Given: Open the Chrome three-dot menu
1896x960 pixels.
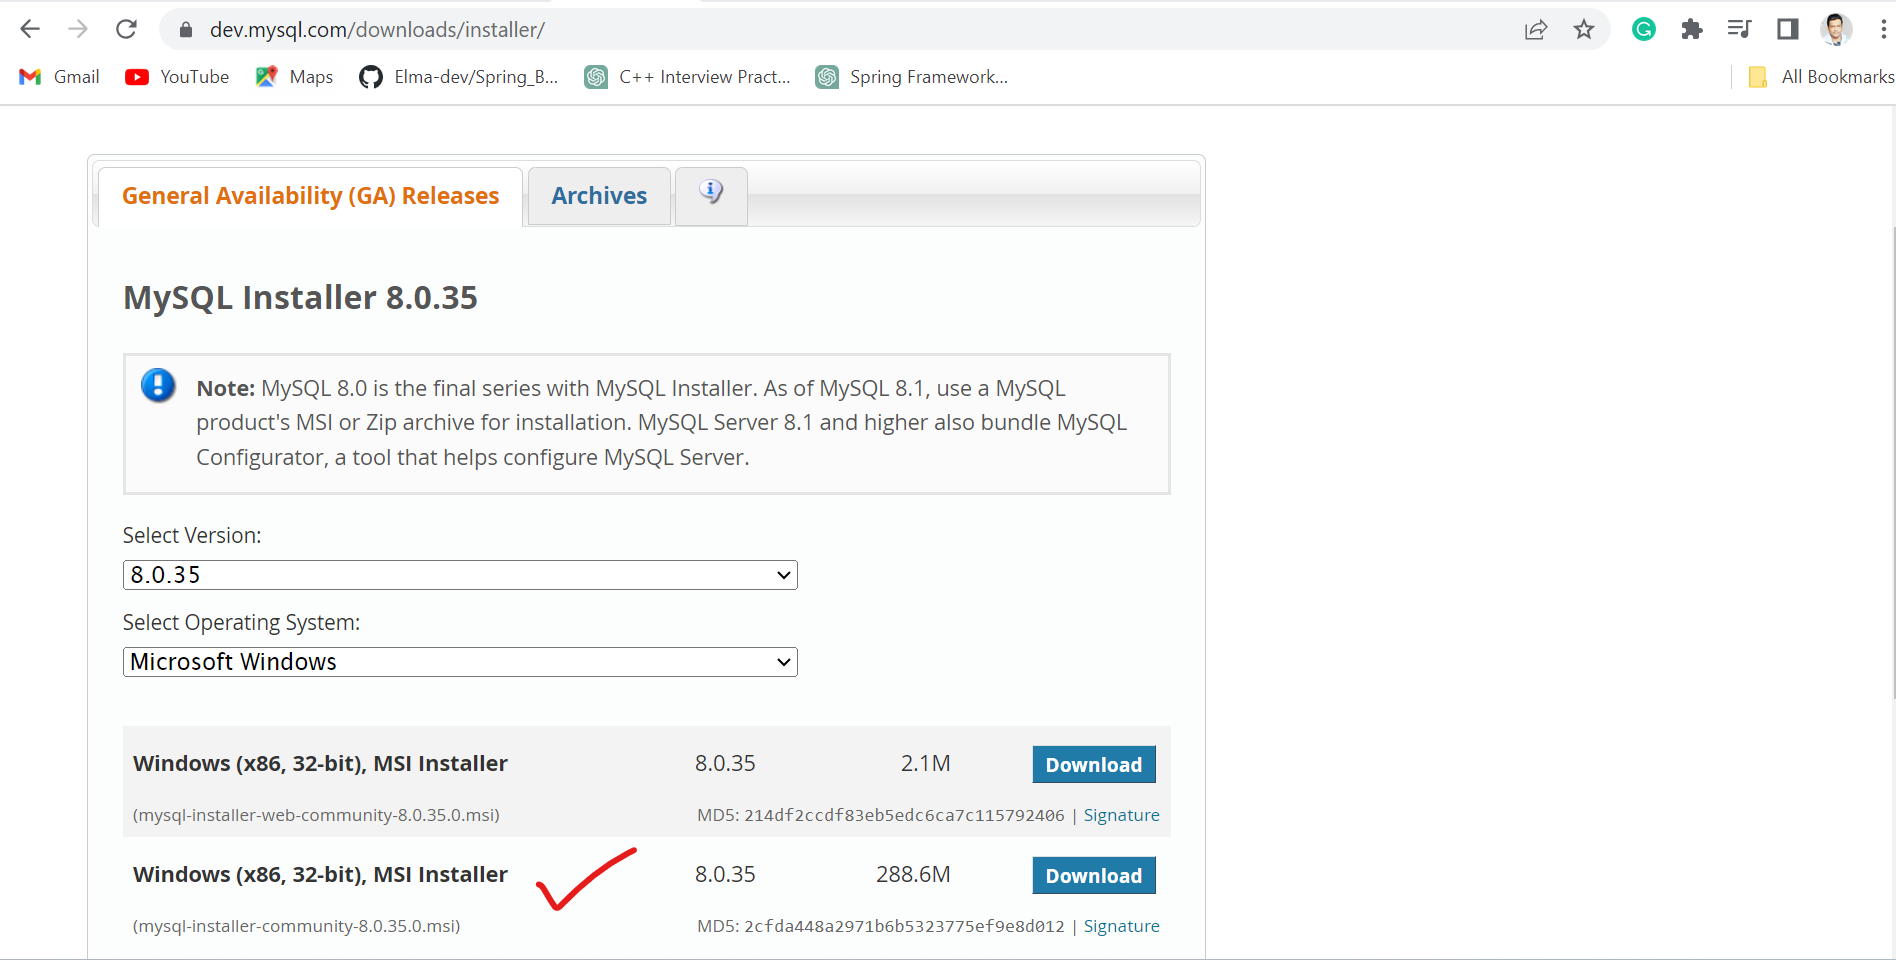Looking at the screenshot, I should (x=1883, y=29).
